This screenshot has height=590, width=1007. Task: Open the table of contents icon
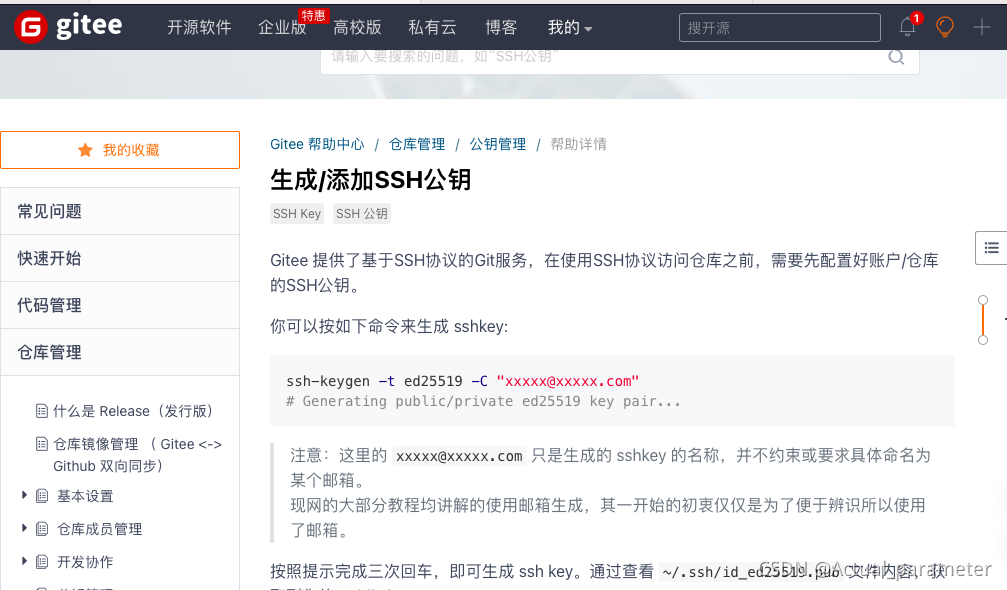(991, 247)
